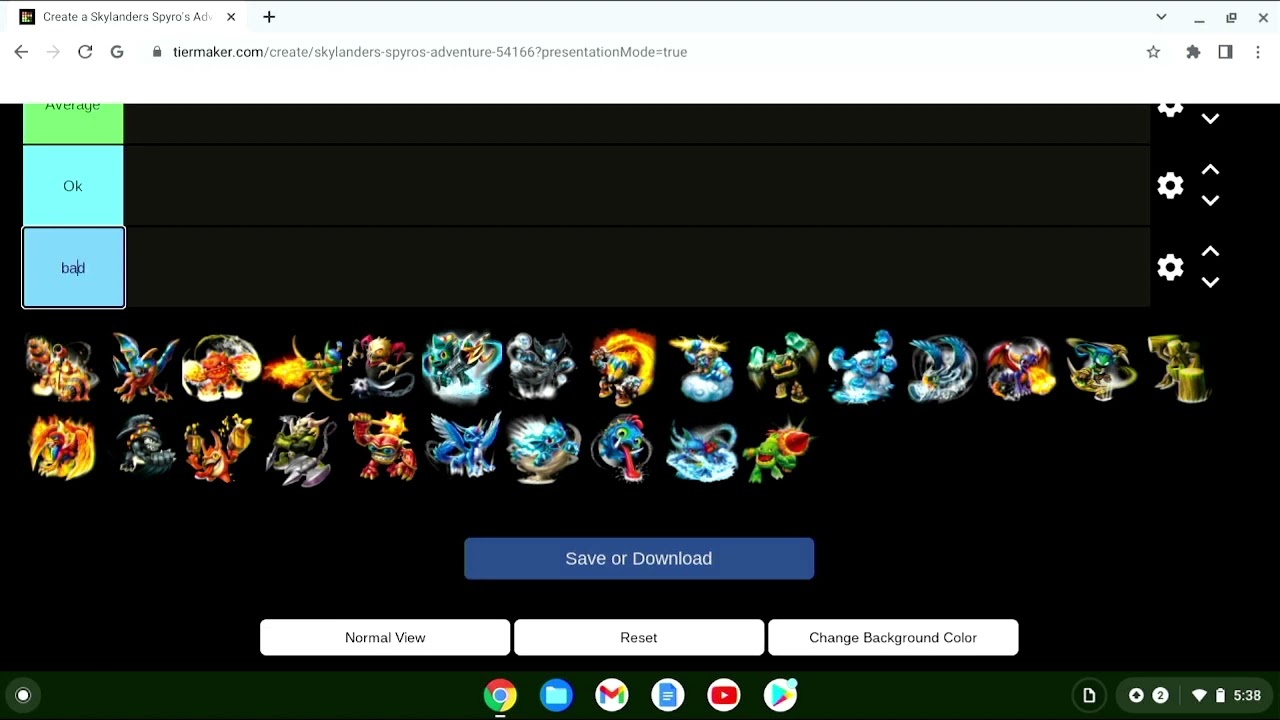
Task: Click the Voodood axe orc image
Action: (x=302, y=448)
